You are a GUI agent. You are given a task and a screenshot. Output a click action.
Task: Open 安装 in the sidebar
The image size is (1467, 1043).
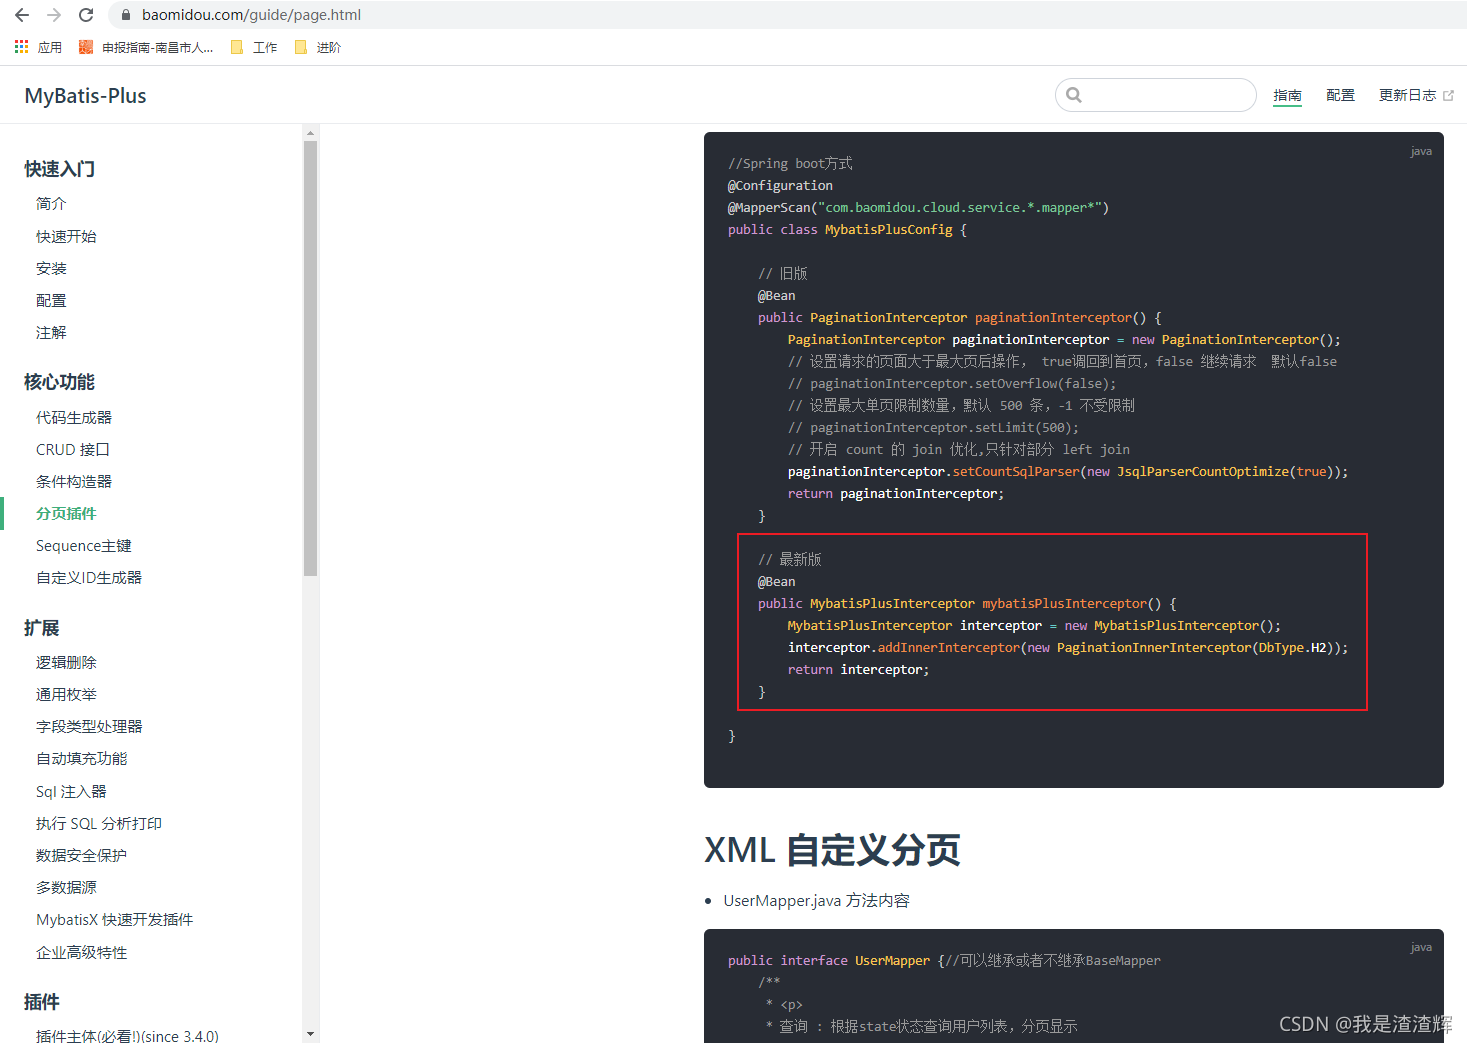pos(51,268)
